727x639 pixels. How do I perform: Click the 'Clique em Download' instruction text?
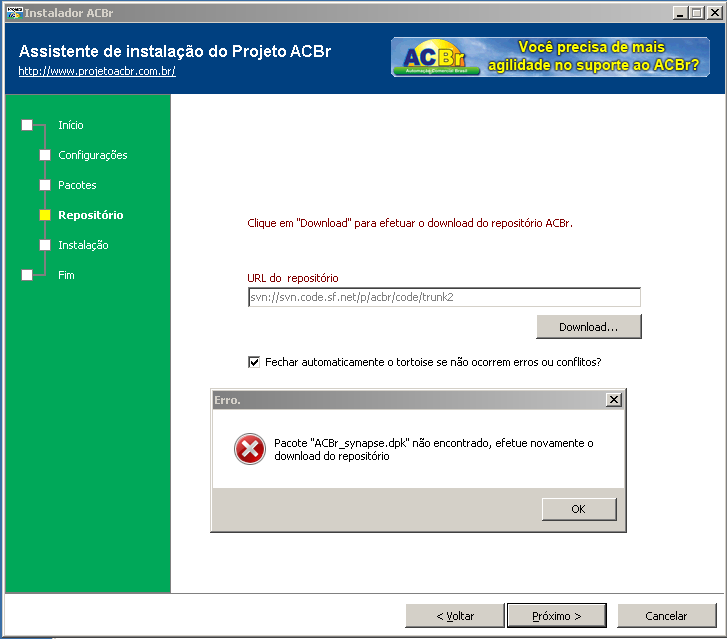410,223
